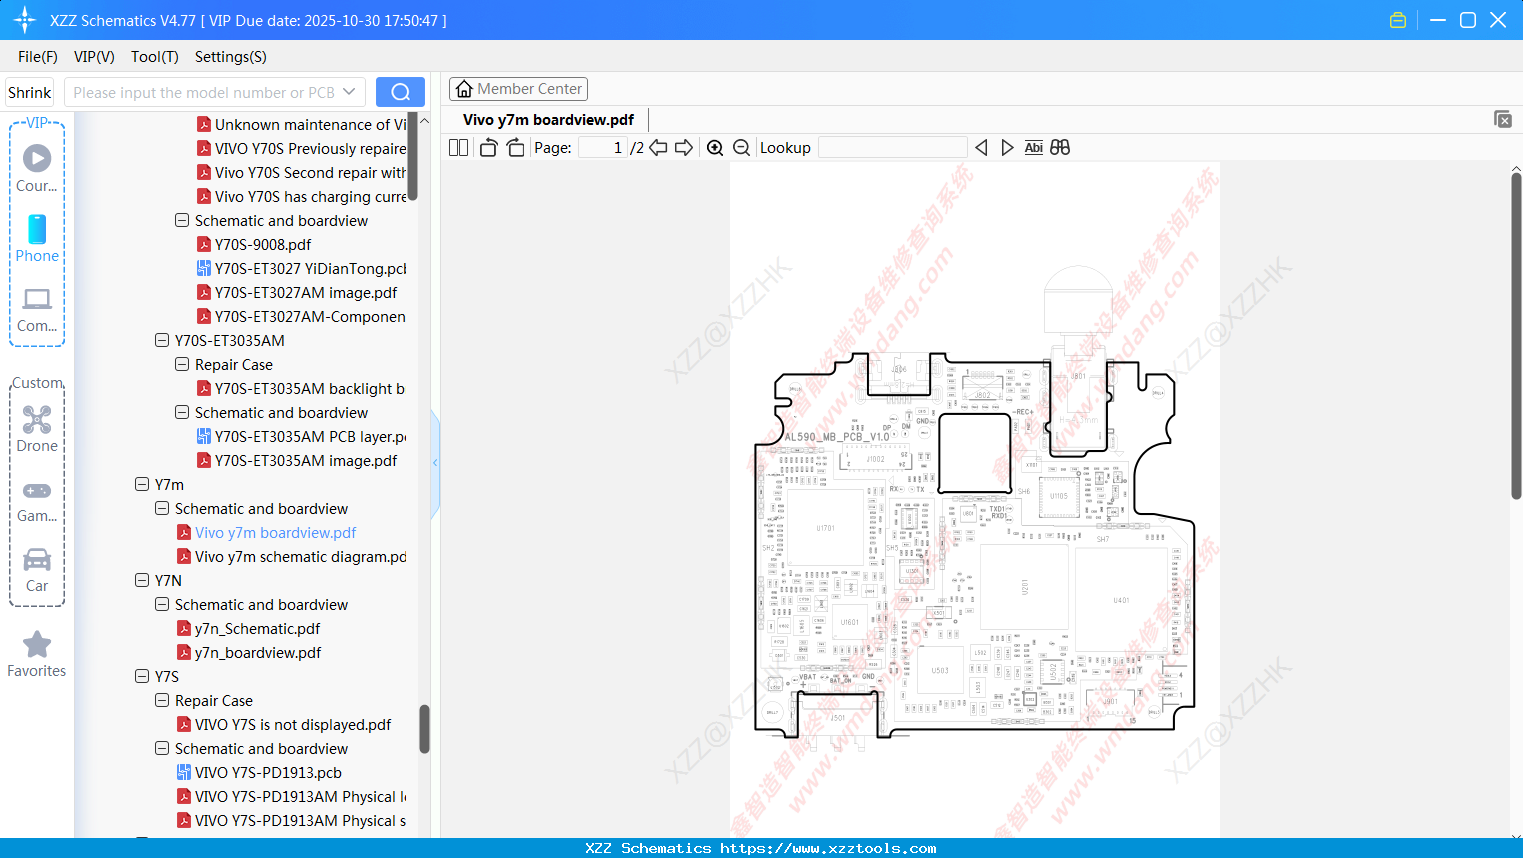The height and width of the screenshot is (858, 1523).
Task: Open the Drone category
Action: click(37, 429)
